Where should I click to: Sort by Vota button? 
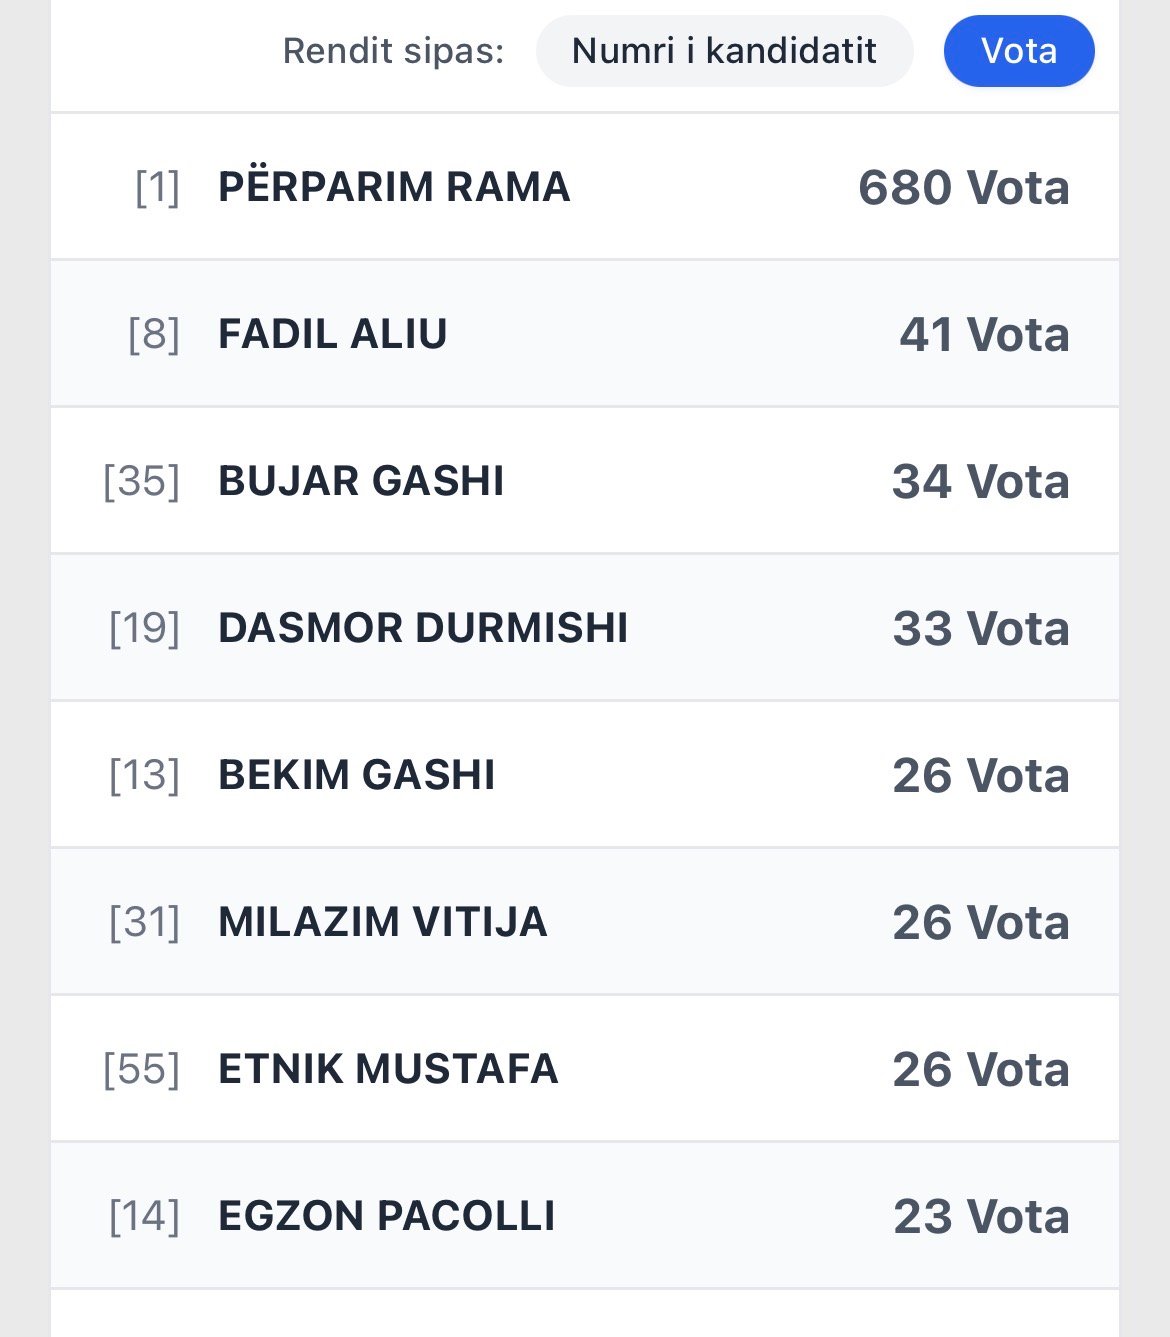(x=1018, y=51)
